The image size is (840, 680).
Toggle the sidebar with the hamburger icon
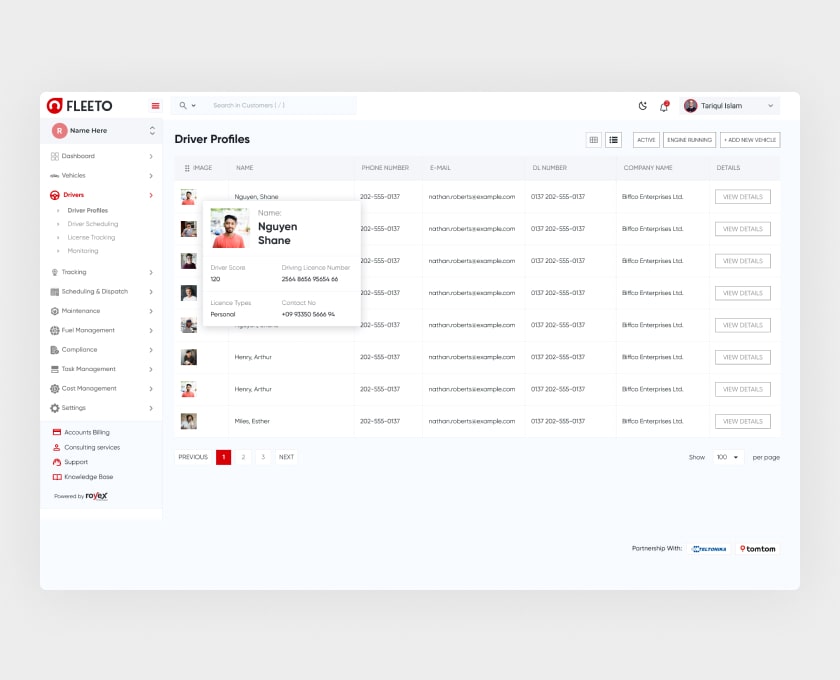tap(155, 106)
